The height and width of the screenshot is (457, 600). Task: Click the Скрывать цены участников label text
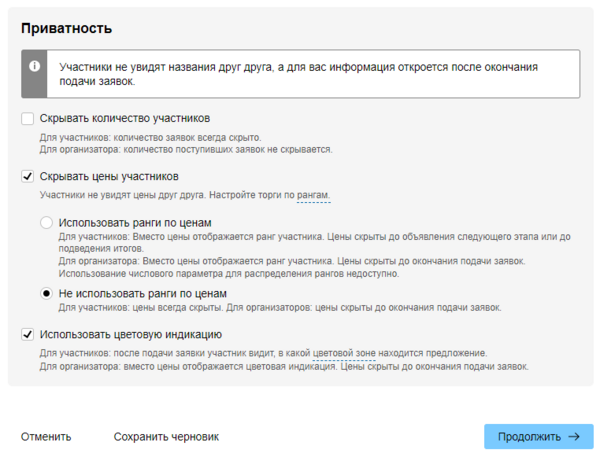click(108, 177)
